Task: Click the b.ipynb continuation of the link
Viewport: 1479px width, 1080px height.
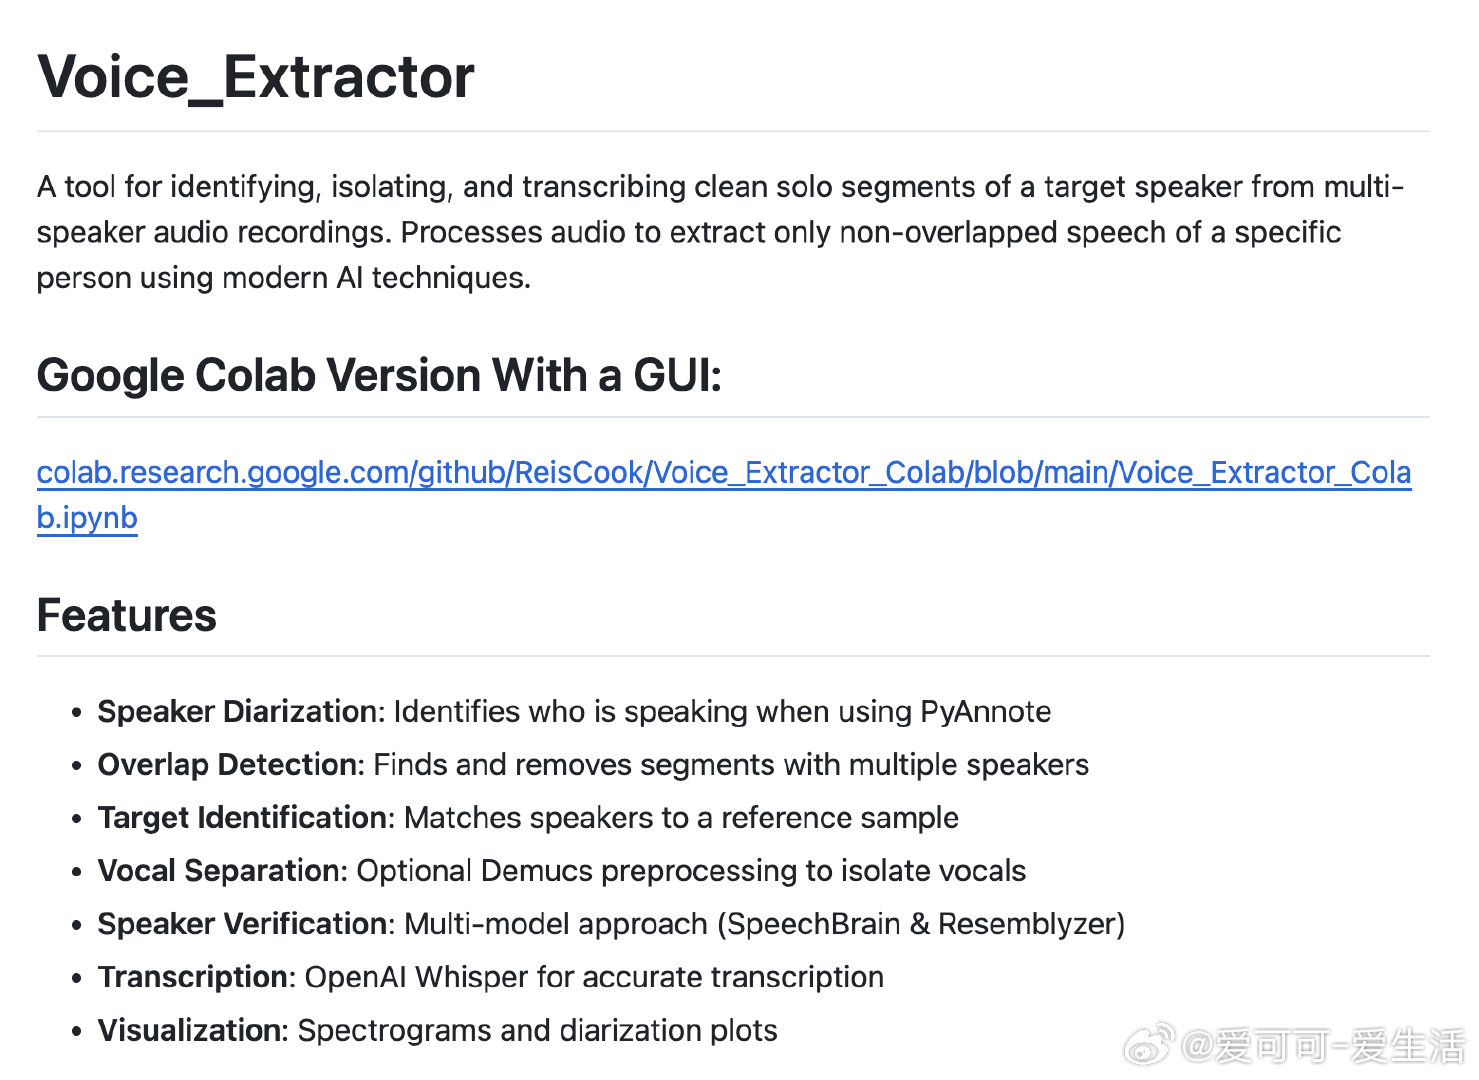Action: coord(87,518)
